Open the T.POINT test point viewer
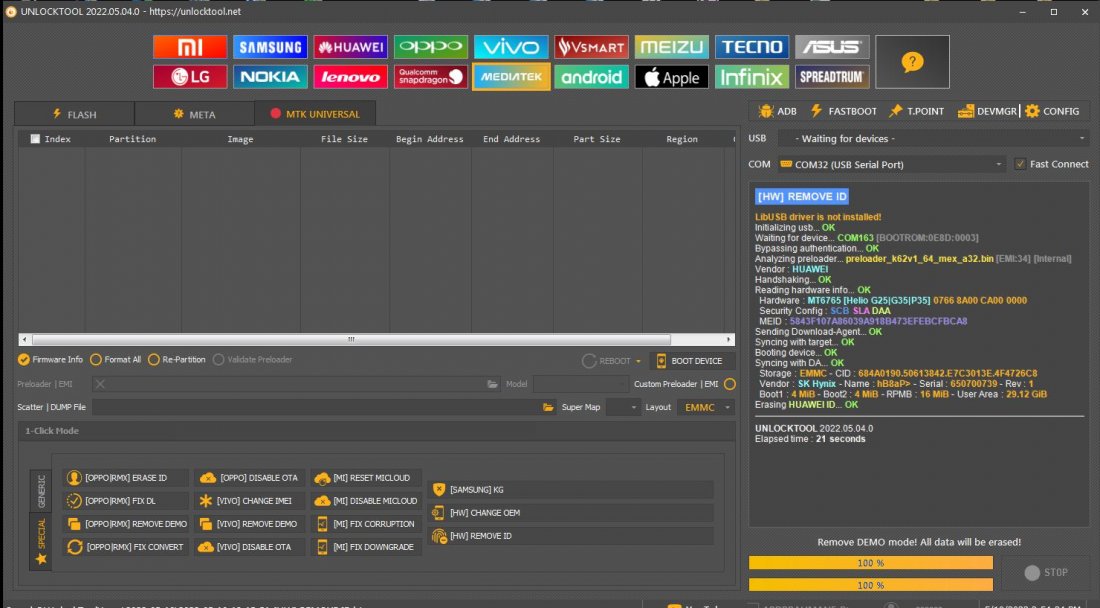 pyautogui.click(x=917, y=111)
